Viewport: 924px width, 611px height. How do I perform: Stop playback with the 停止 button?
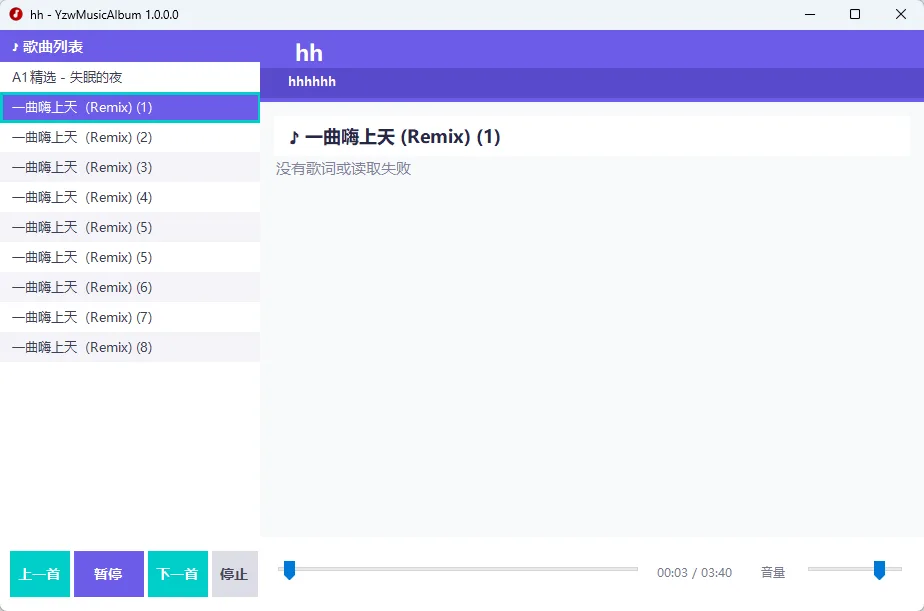(235, 574)
